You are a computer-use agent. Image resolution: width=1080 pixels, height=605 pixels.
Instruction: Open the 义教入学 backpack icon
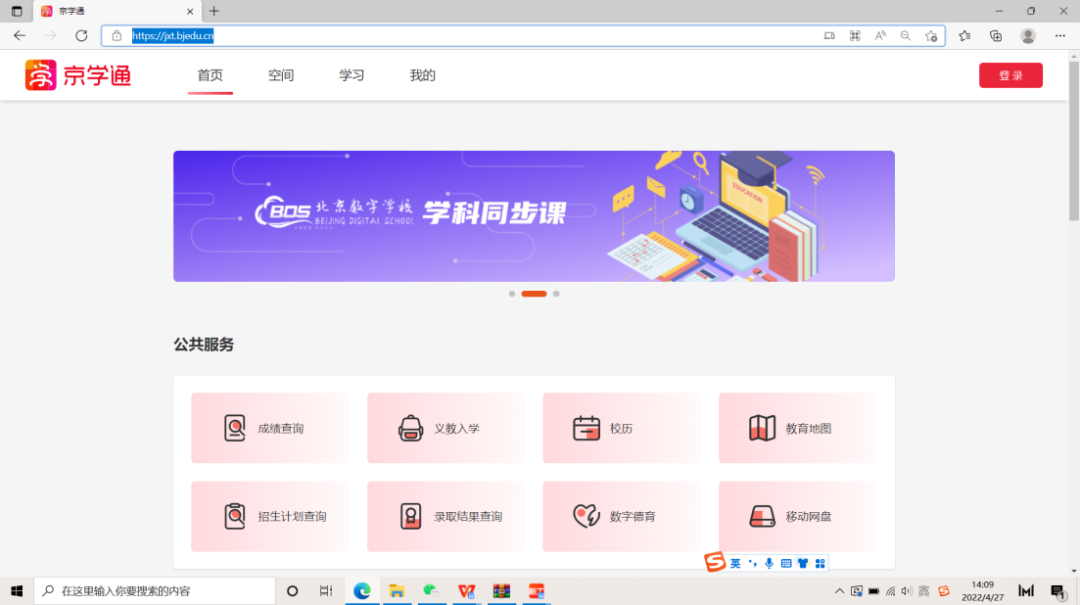point(410,428)
